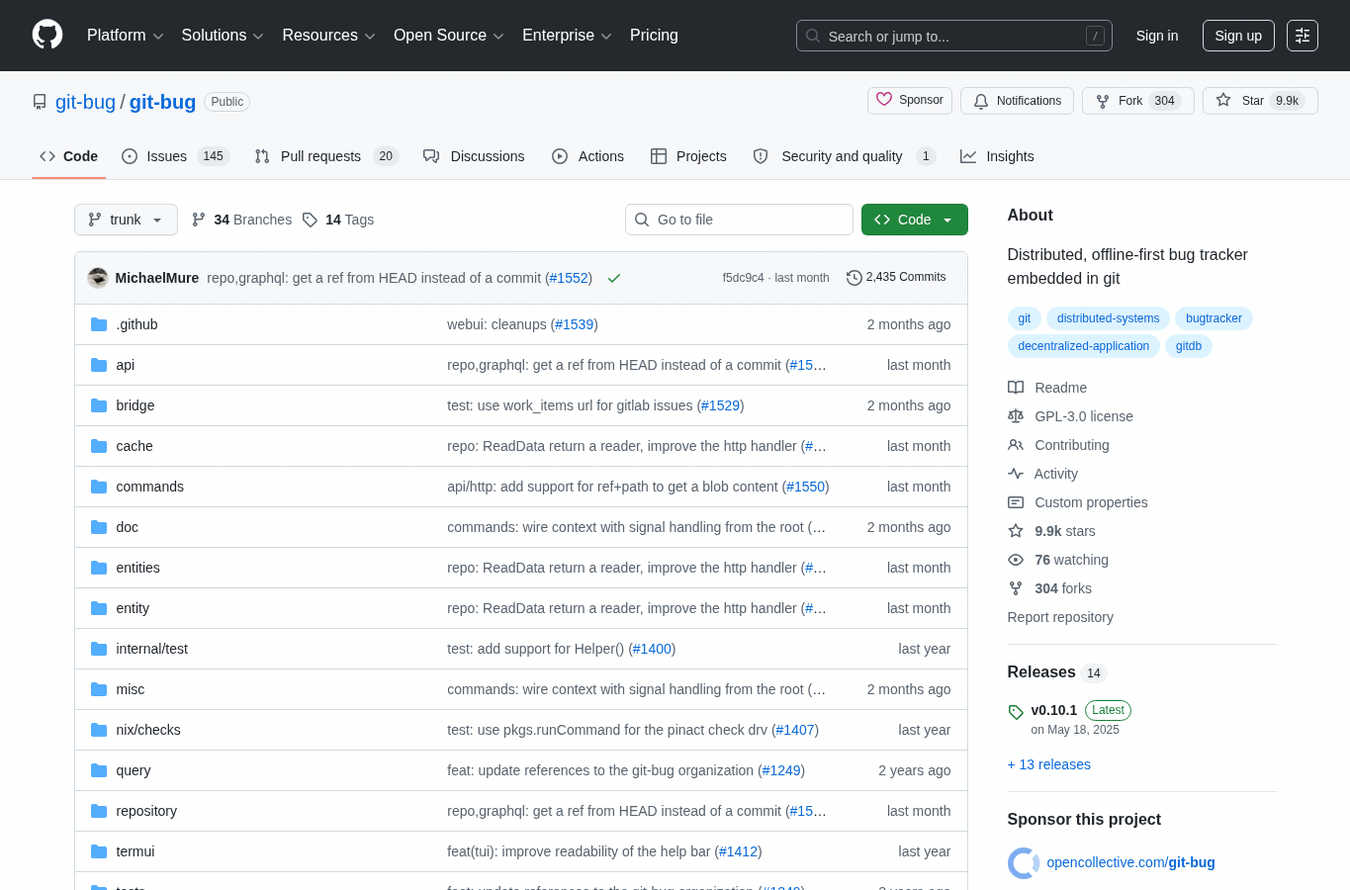The width and height of the screenshot is (1350, 890).
Task: Open the entities folder
Action: click(x=138, y=567)
